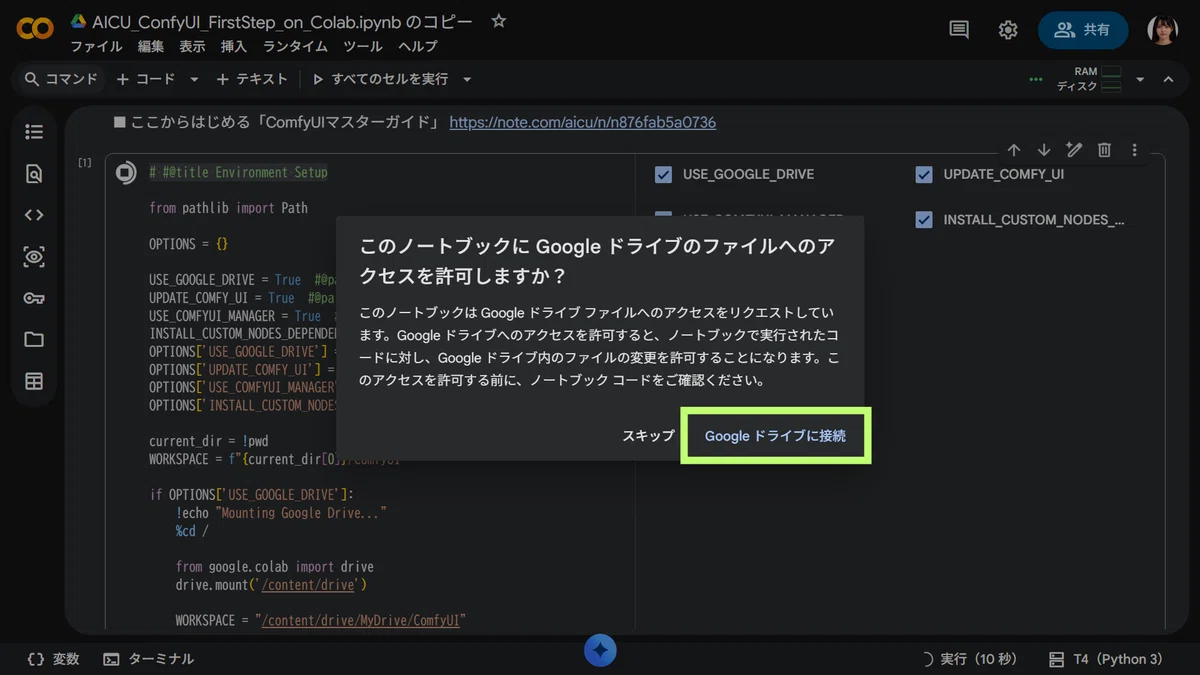
Task: Click the 共有 share button
Action: pyautogui.click(x=1083, y=30)
